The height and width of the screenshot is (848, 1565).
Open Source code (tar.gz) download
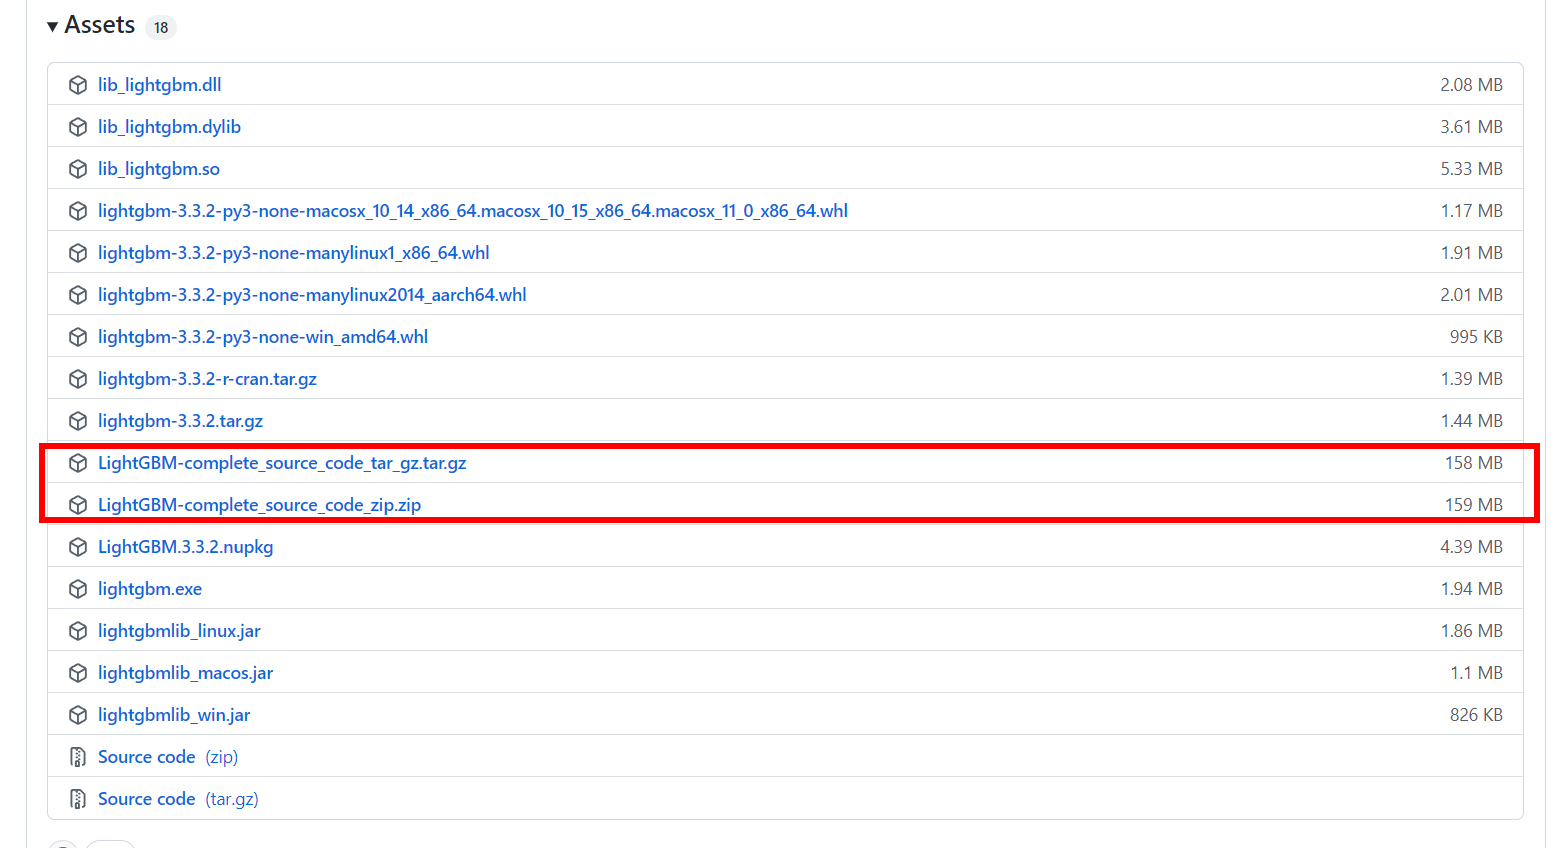[x=147, y=799]
